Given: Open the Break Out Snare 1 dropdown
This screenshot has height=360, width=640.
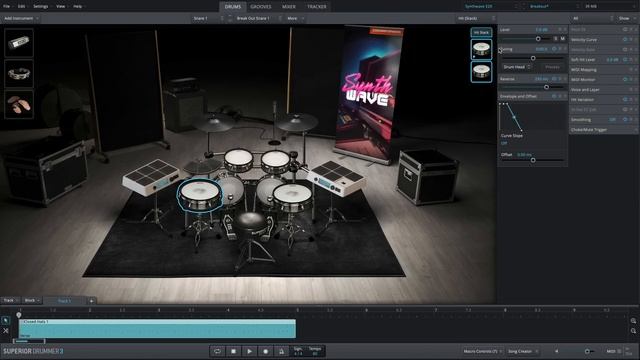Looking at the screenshot, I should coord(258,18).
